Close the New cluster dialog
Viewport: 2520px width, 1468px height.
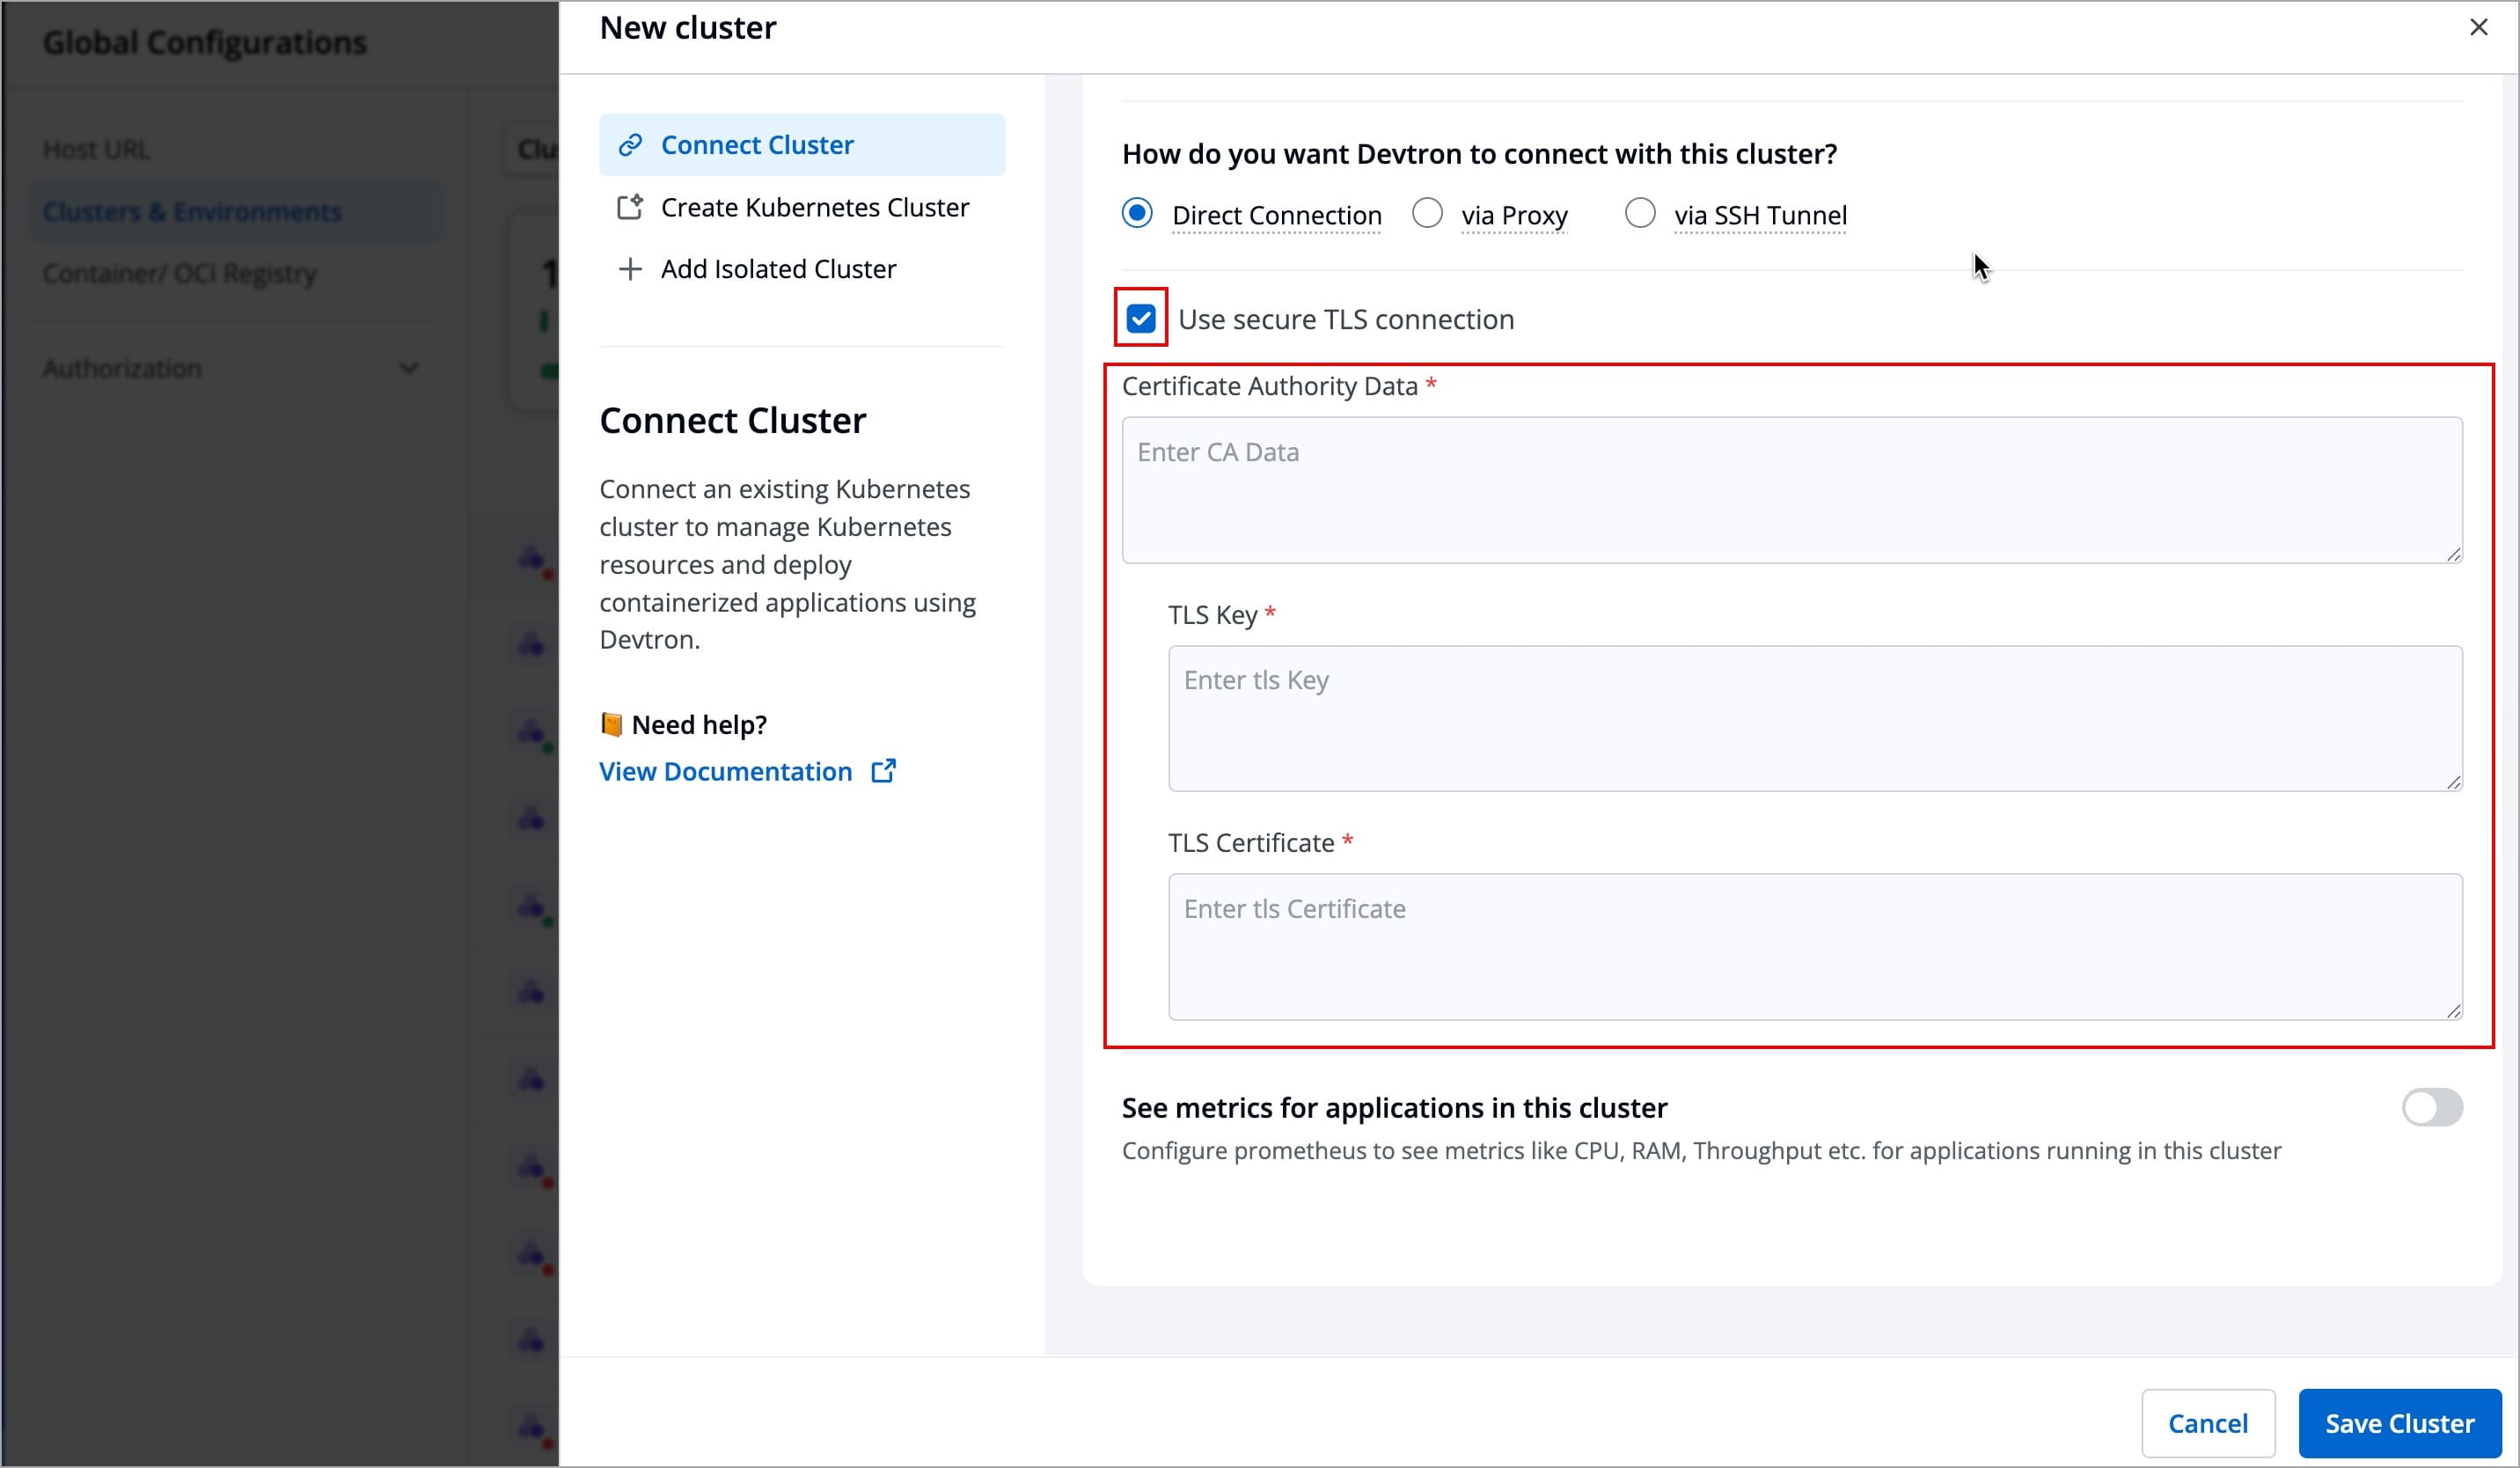point(2479,27)
